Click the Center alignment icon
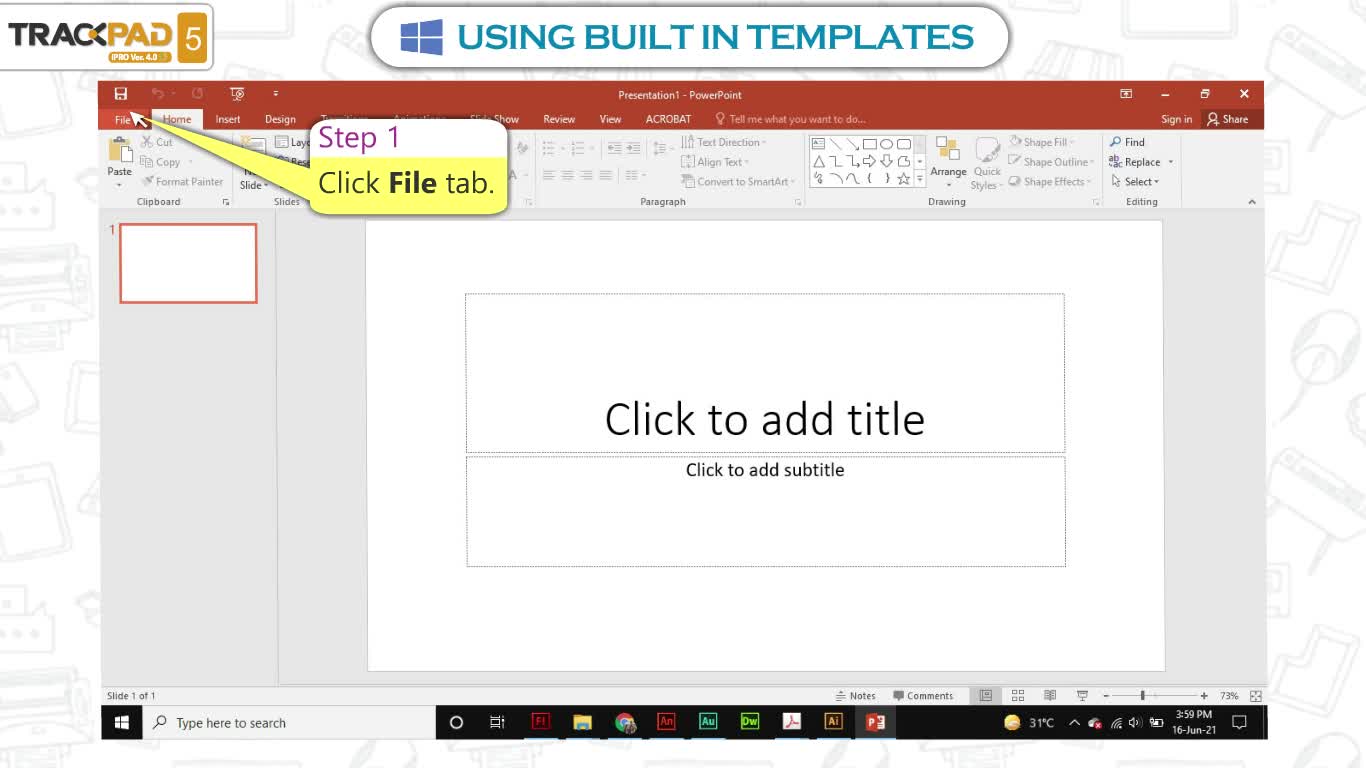1366x768 pixels. [x=568, y=175]
